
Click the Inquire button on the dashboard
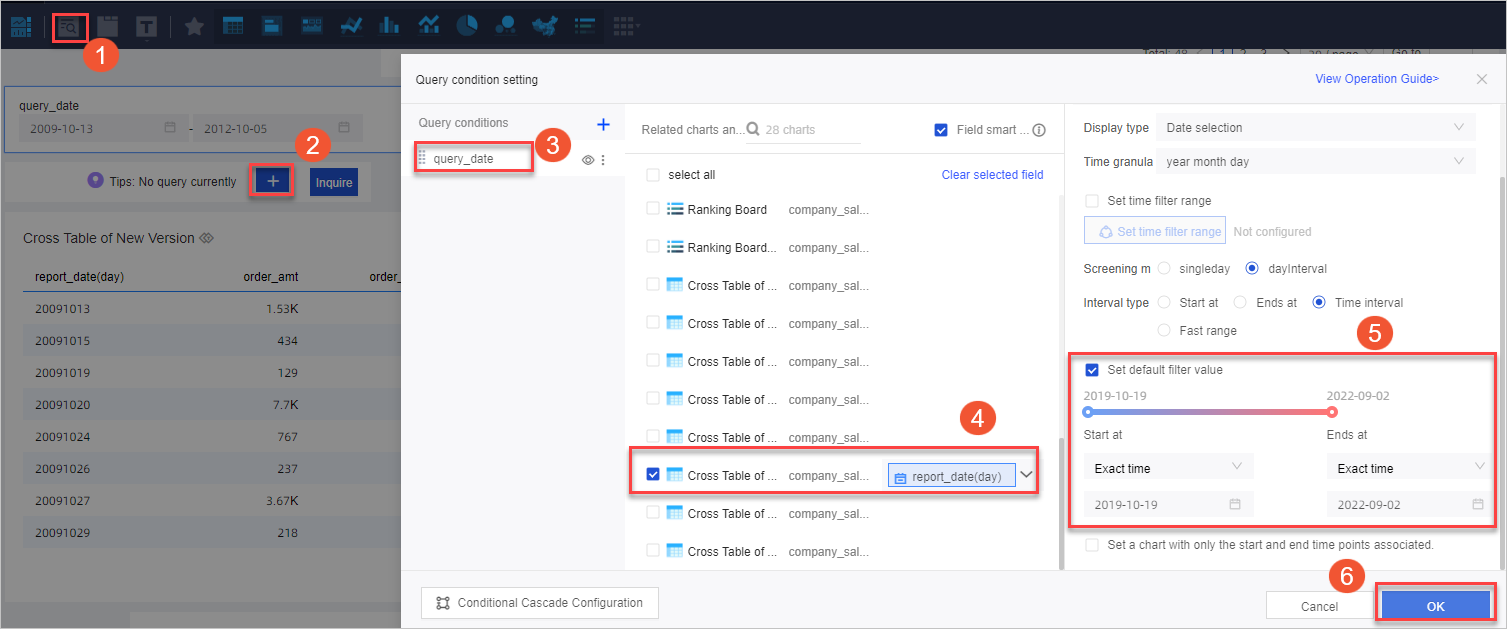point(334,182)
